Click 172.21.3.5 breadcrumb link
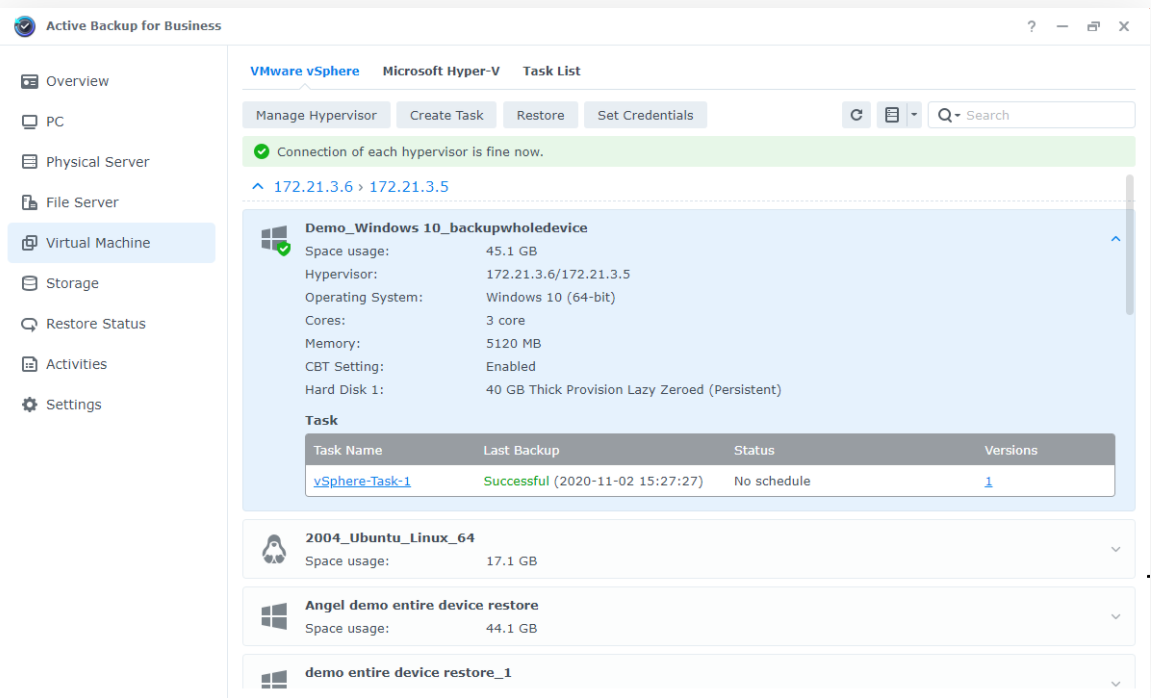1151x698 pixels. pyautogui.click(x=409, y=186)
